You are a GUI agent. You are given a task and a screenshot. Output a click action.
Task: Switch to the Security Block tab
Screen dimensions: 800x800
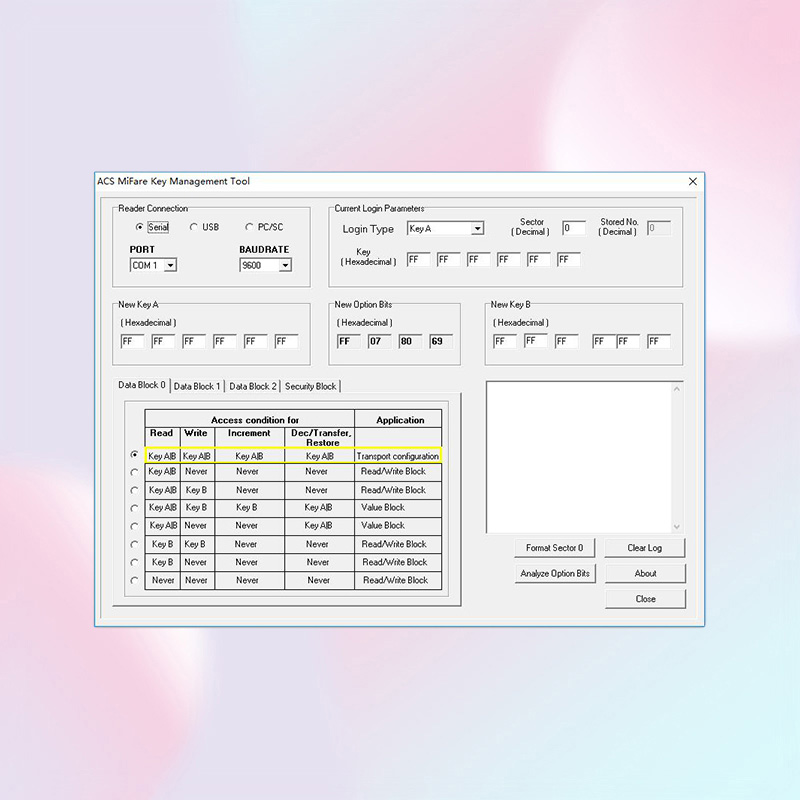point(310,387)
